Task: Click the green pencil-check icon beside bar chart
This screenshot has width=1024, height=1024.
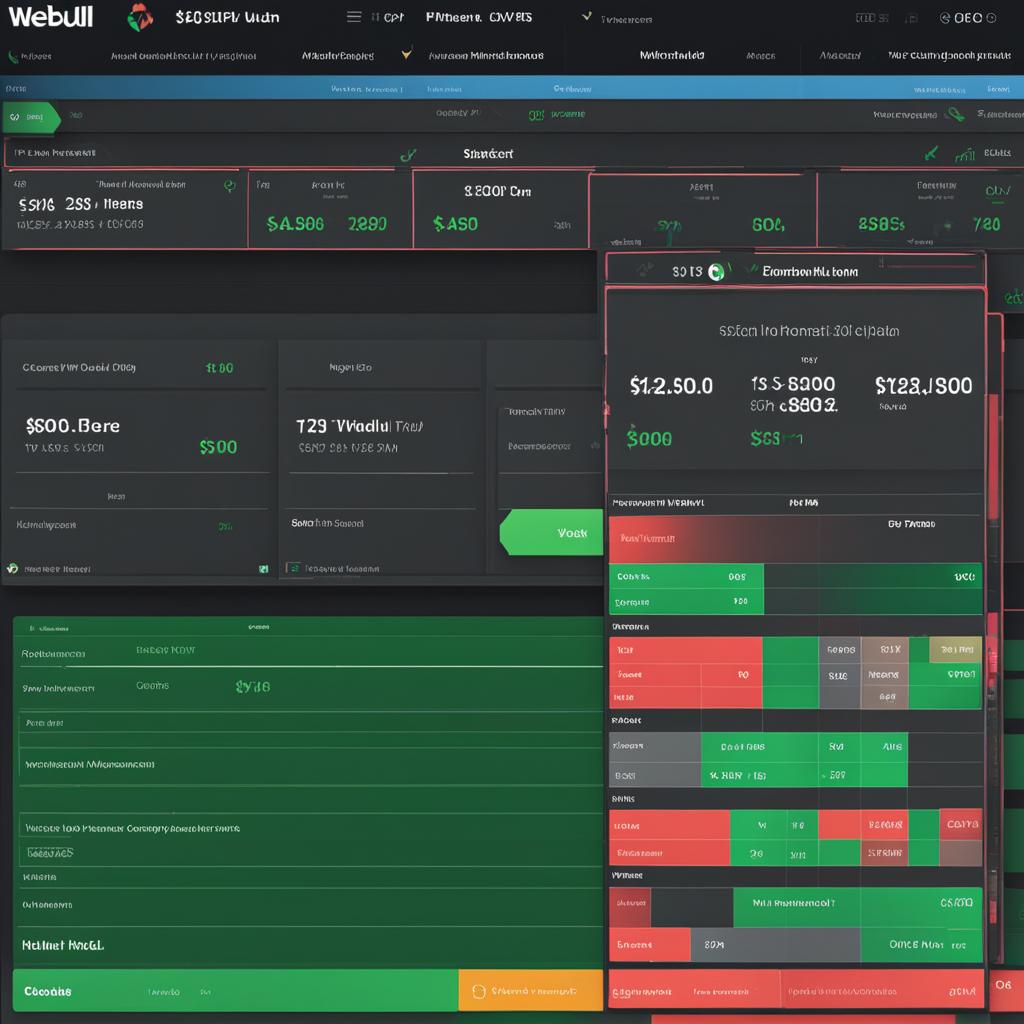Action: tap(931, 153)
